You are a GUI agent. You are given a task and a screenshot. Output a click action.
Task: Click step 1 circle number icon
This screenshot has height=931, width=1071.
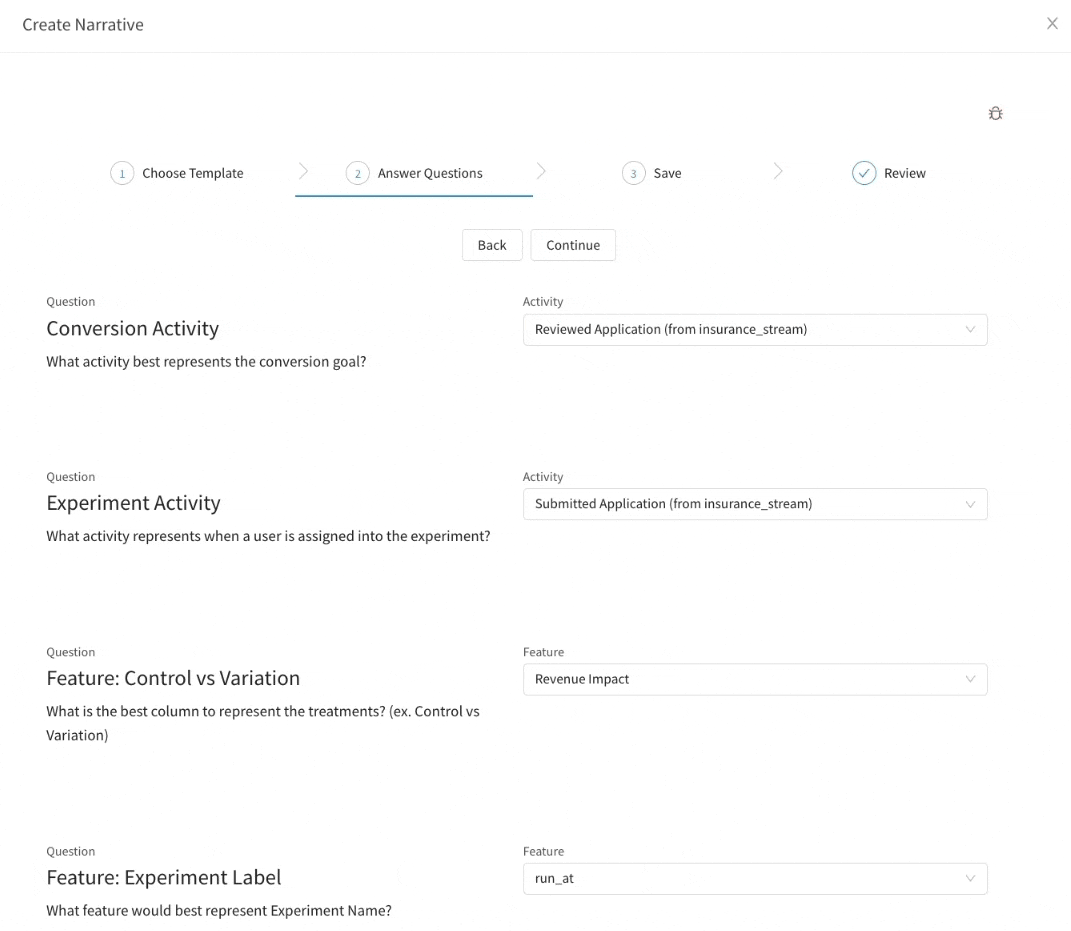[122, 173]
